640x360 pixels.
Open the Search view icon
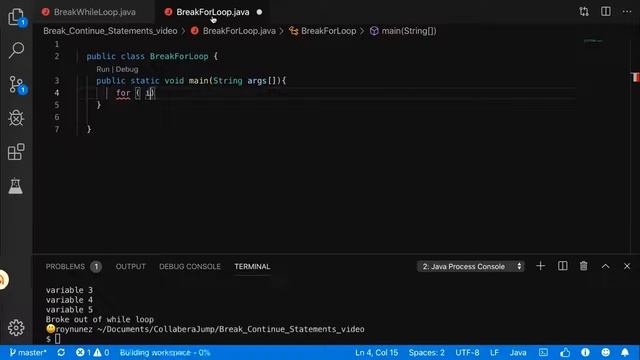pyautogui.click(x=16, y=50)
